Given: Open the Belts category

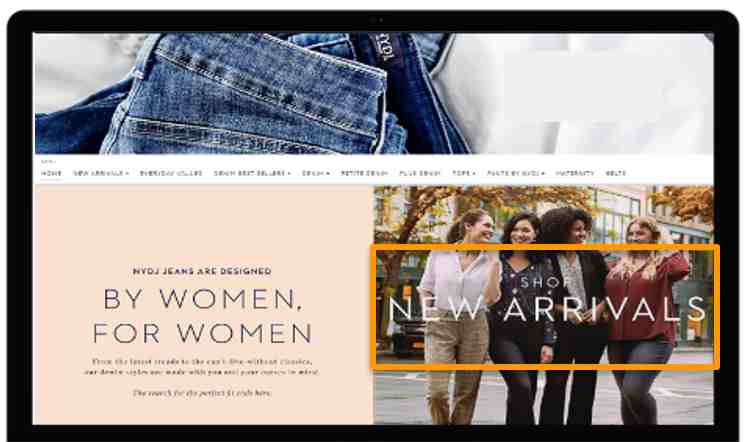Looking at the screenshot, I should pyautogui.click(x=616, y=173).
